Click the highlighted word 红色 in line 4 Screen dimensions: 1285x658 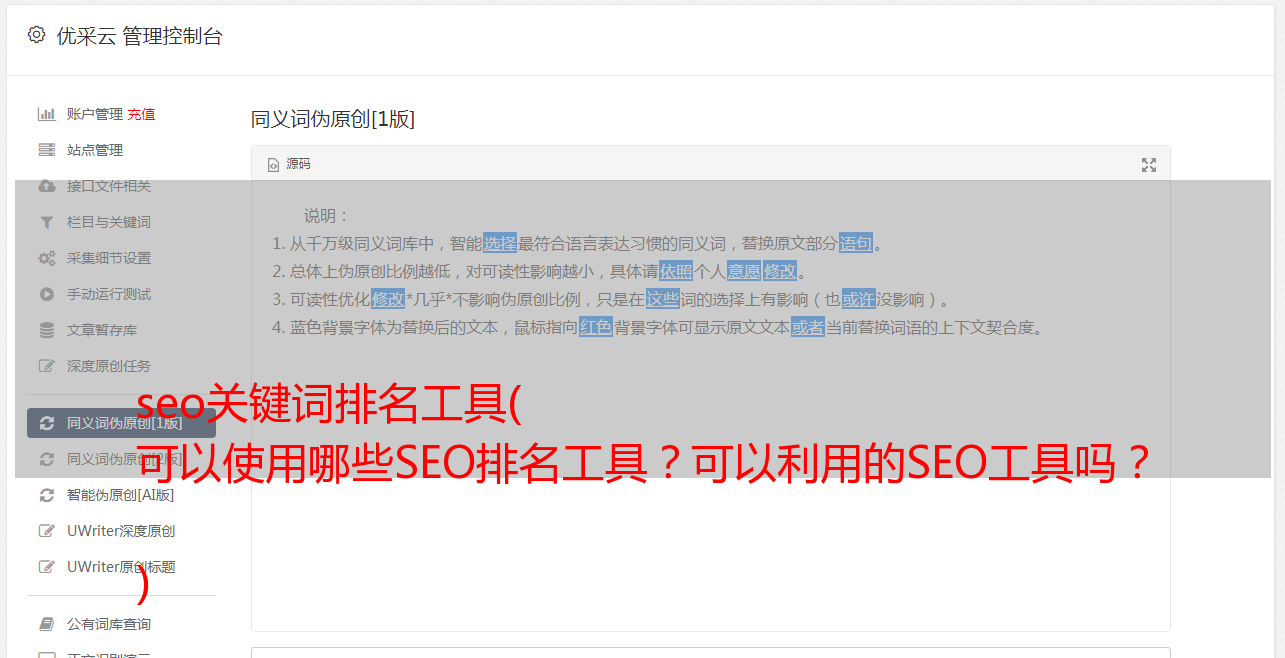[595, 327]
